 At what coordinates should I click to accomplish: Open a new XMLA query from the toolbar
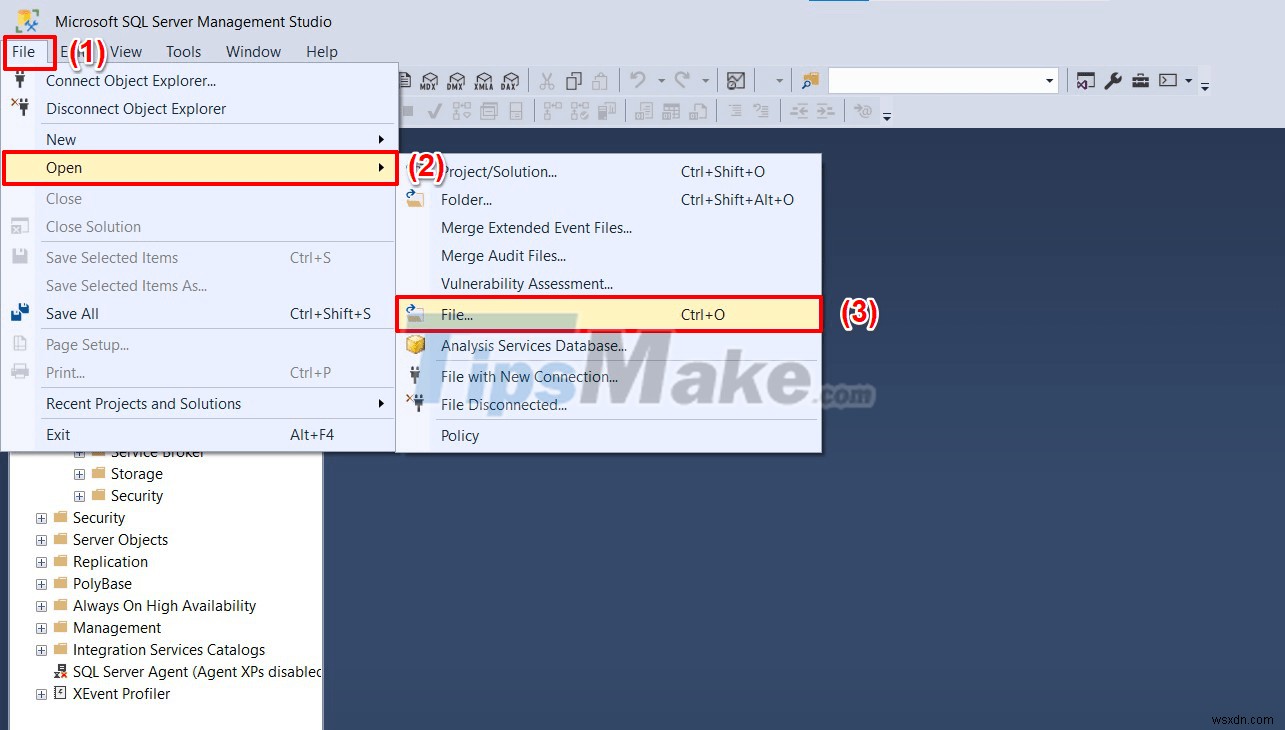[x=485, y=81]
